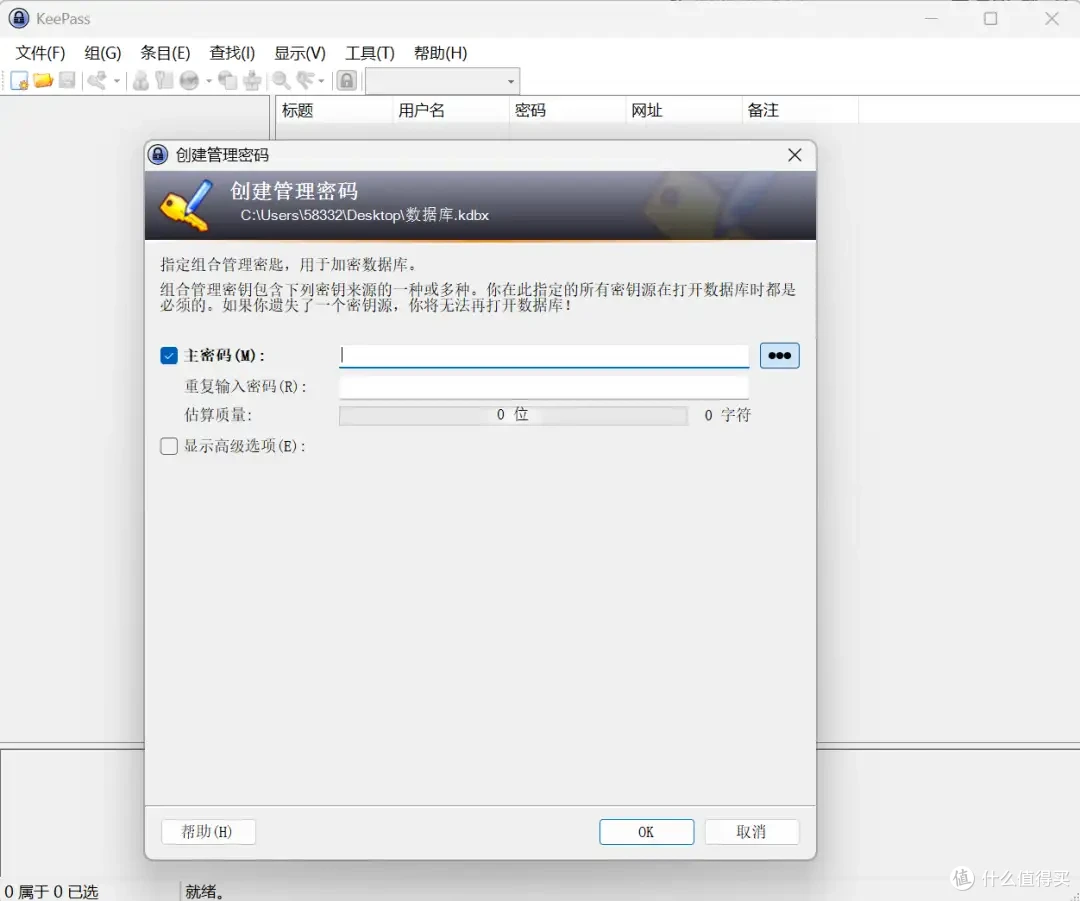Click the 就绪。 status text
This screenshot has height=901, width=1080.
[205, 891]
